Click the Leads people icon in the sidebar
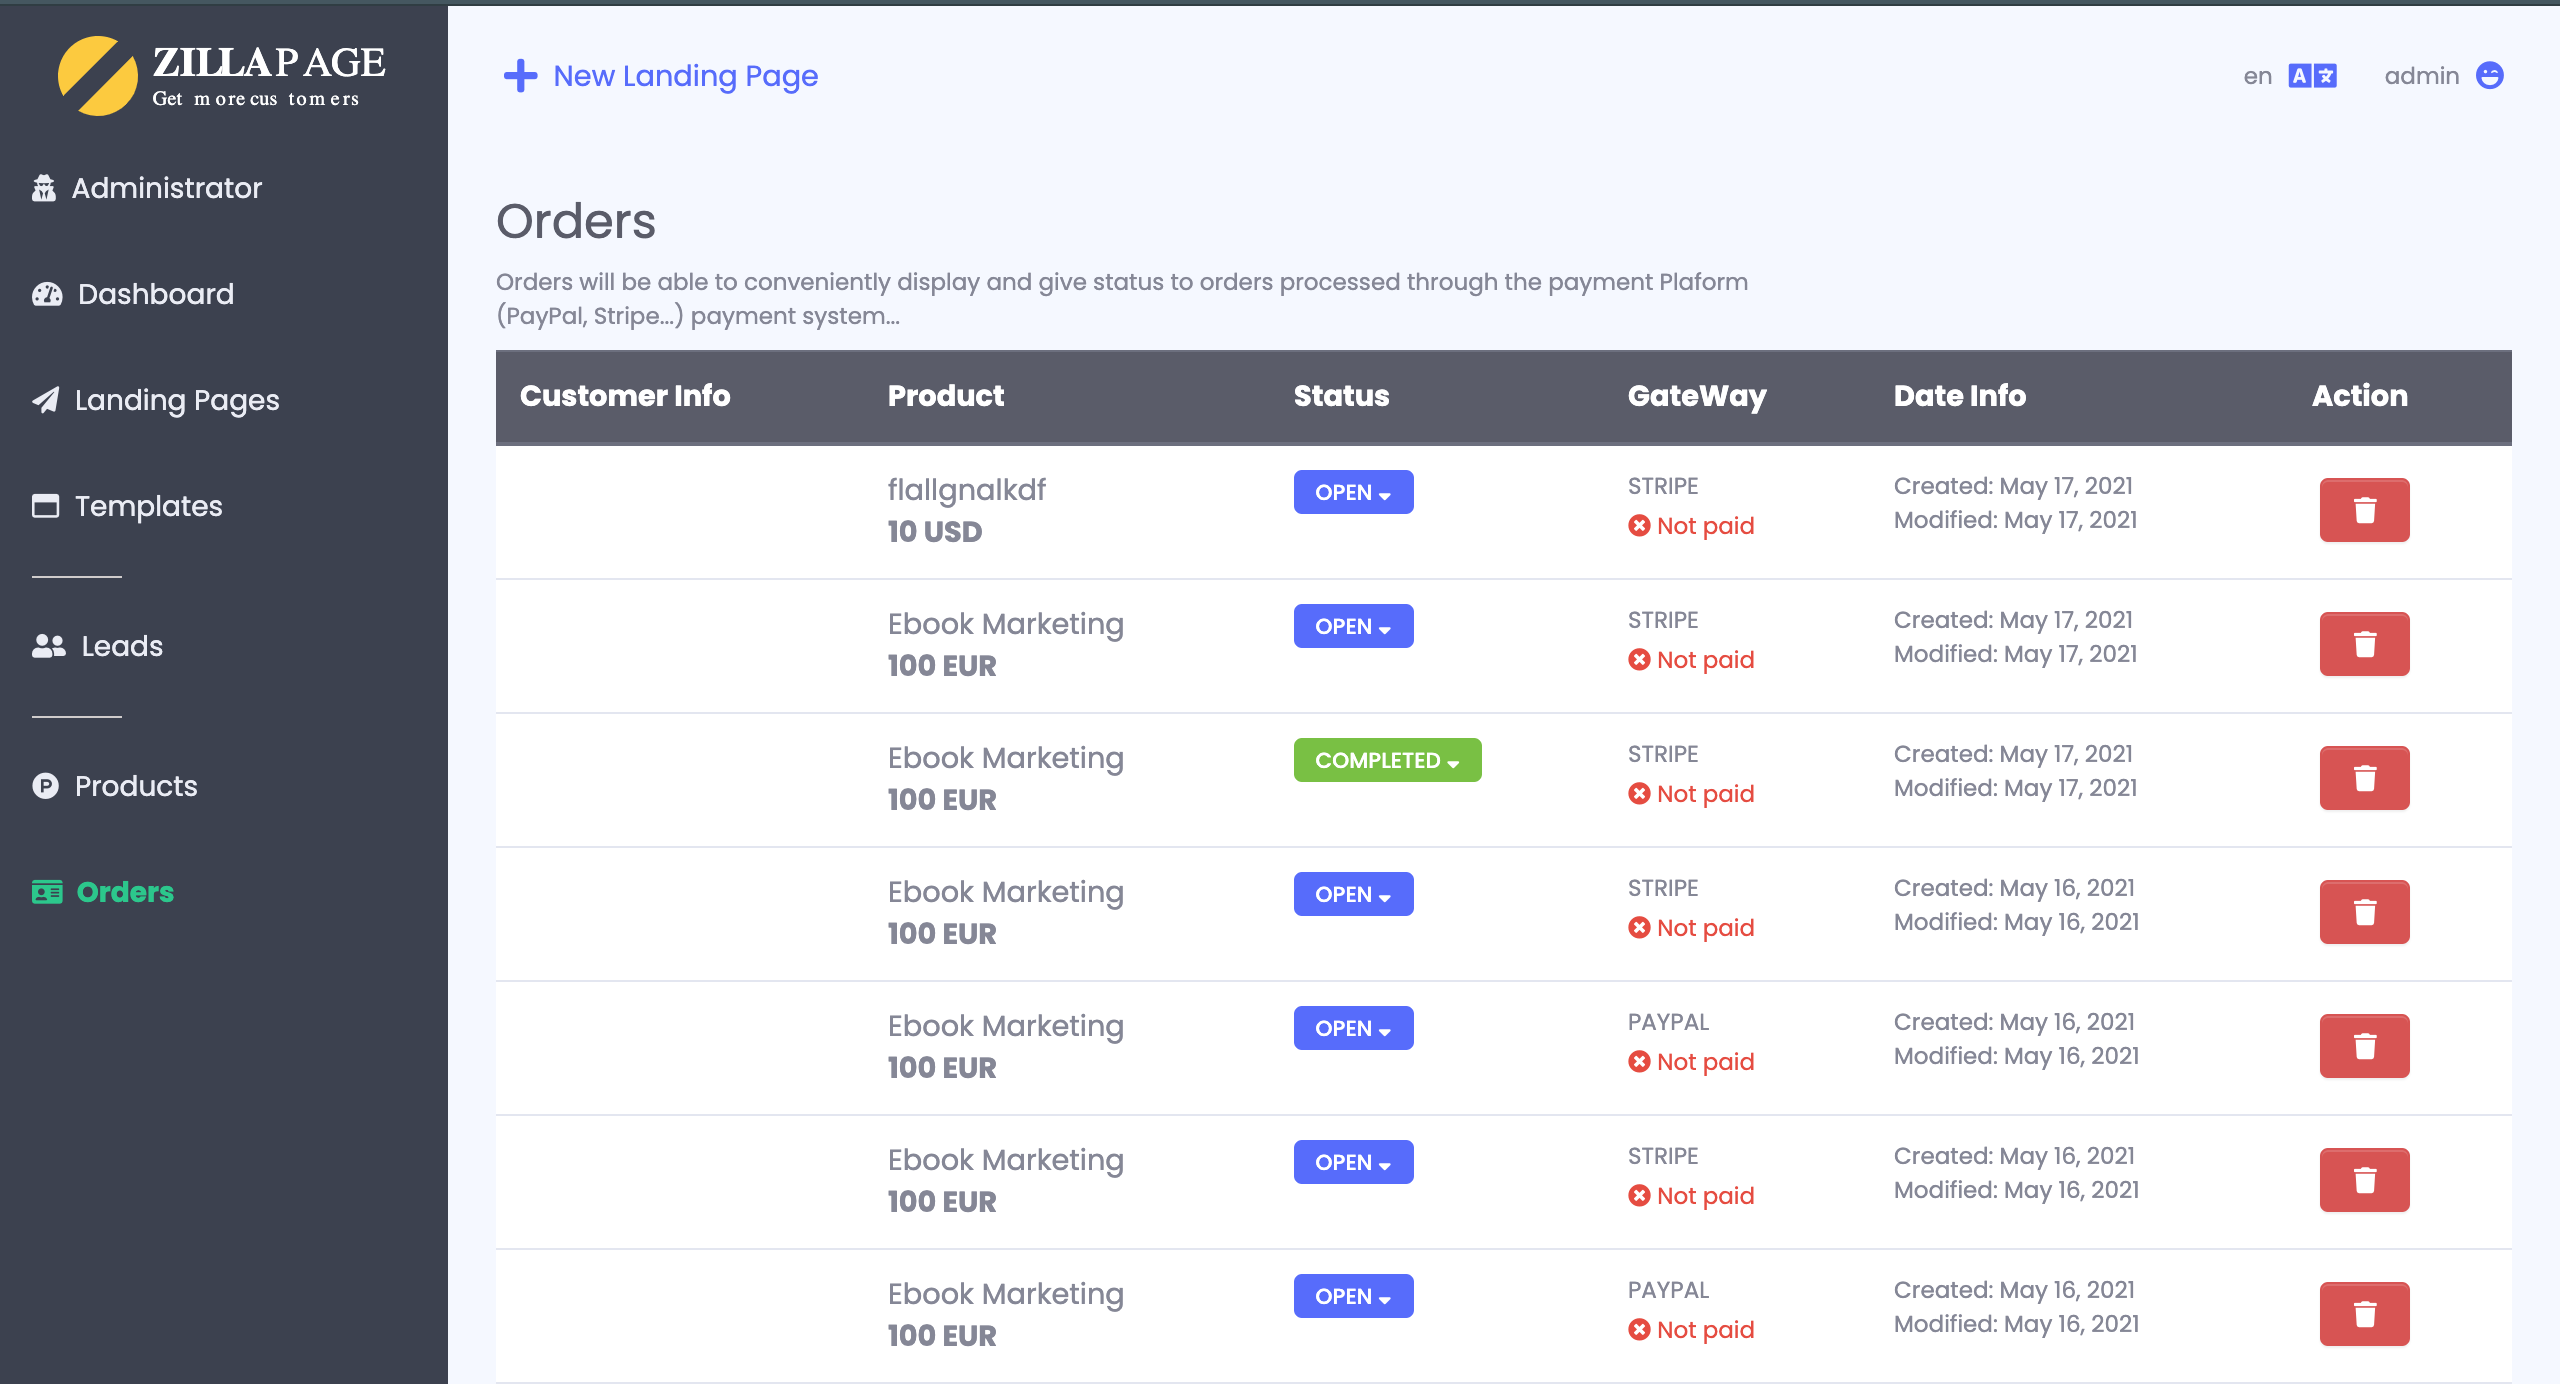Screen dimensions: 2560x1384 [x=48, y=646]
